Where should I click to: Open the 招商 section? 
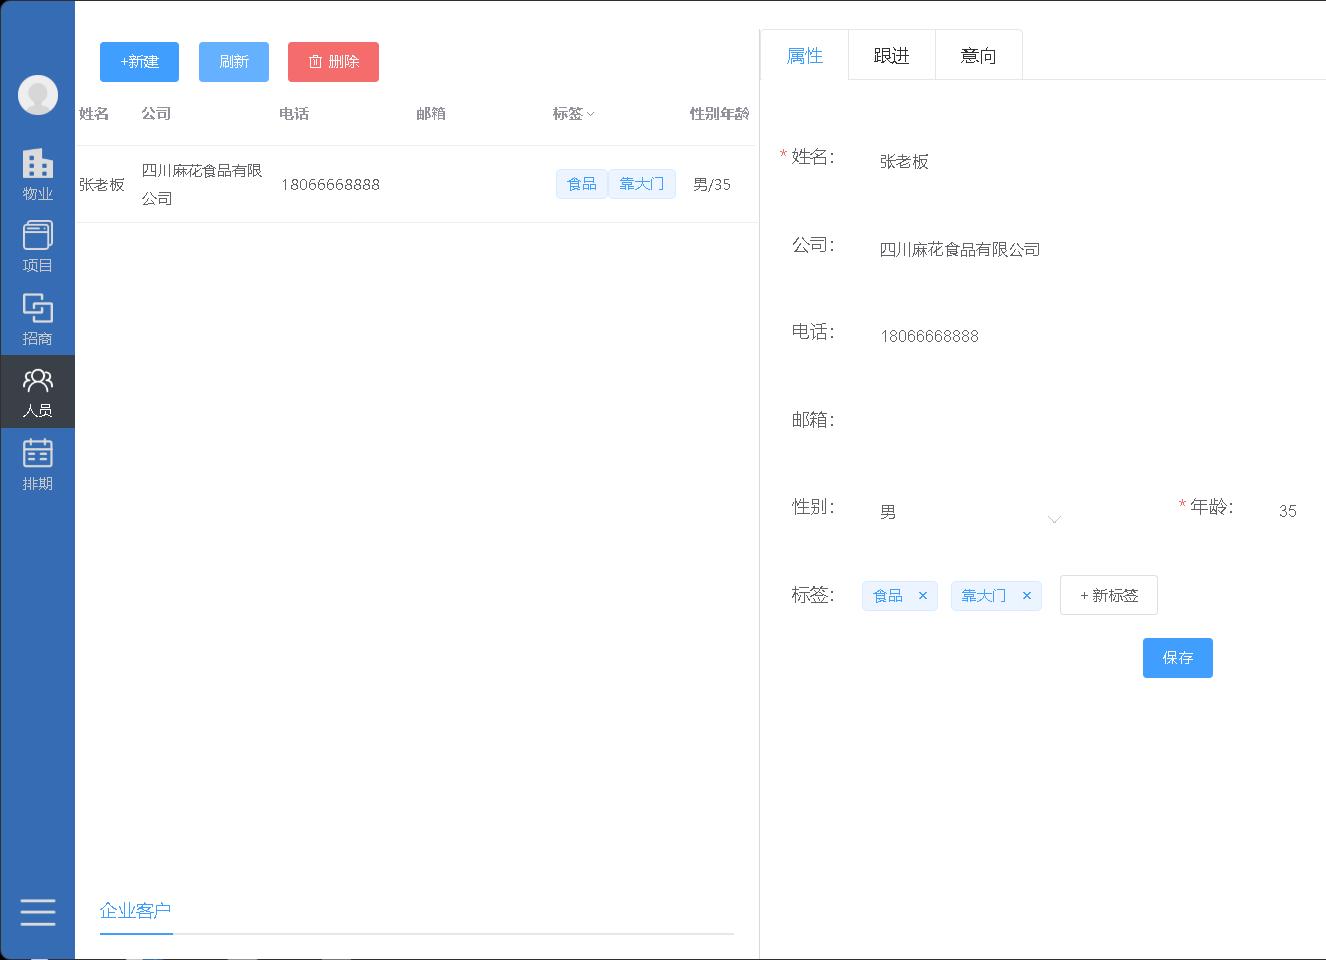[x=37, y=318]
